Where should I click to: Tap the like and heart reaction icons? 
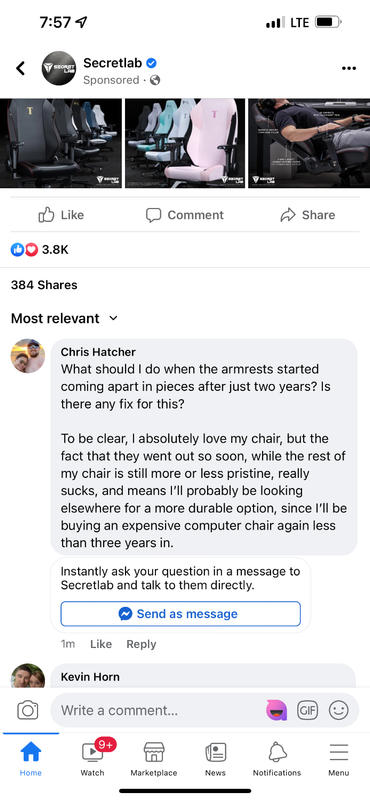[24, 249]
